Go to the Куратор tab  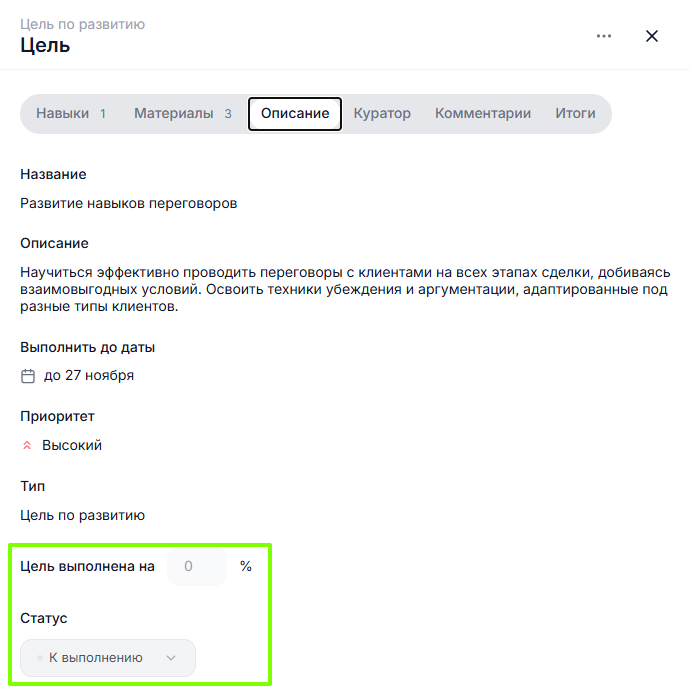pyautogui.click(x=382, y=114)
